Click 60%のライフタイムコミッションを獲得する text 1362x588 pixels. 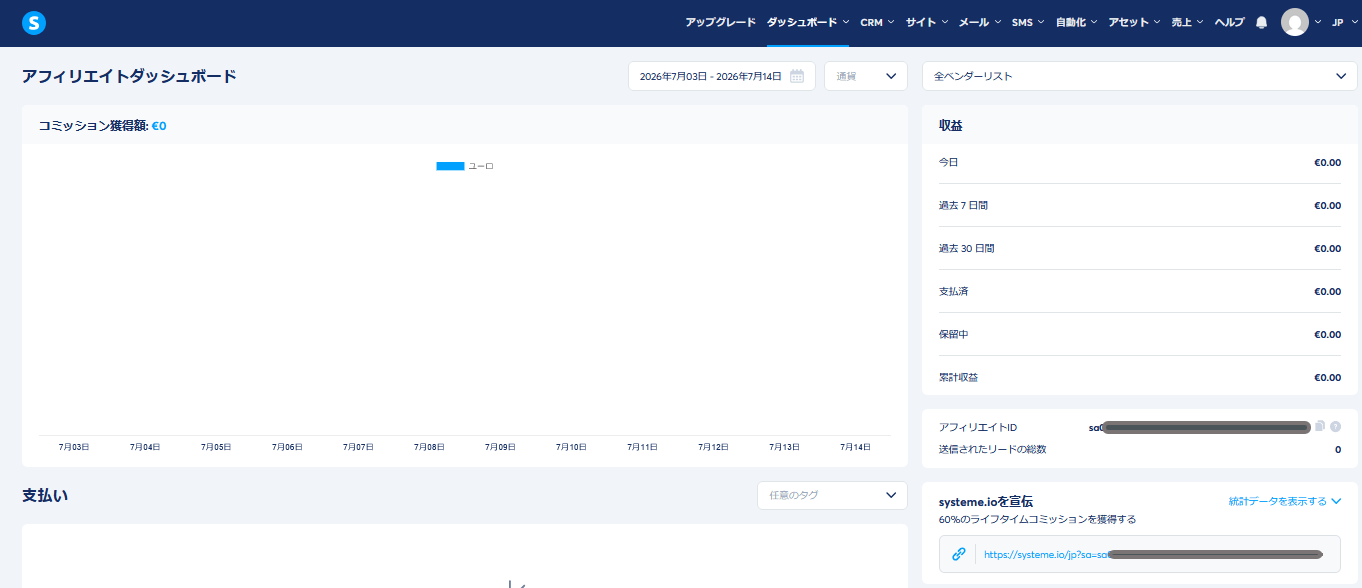click(x=1037, y=519)
